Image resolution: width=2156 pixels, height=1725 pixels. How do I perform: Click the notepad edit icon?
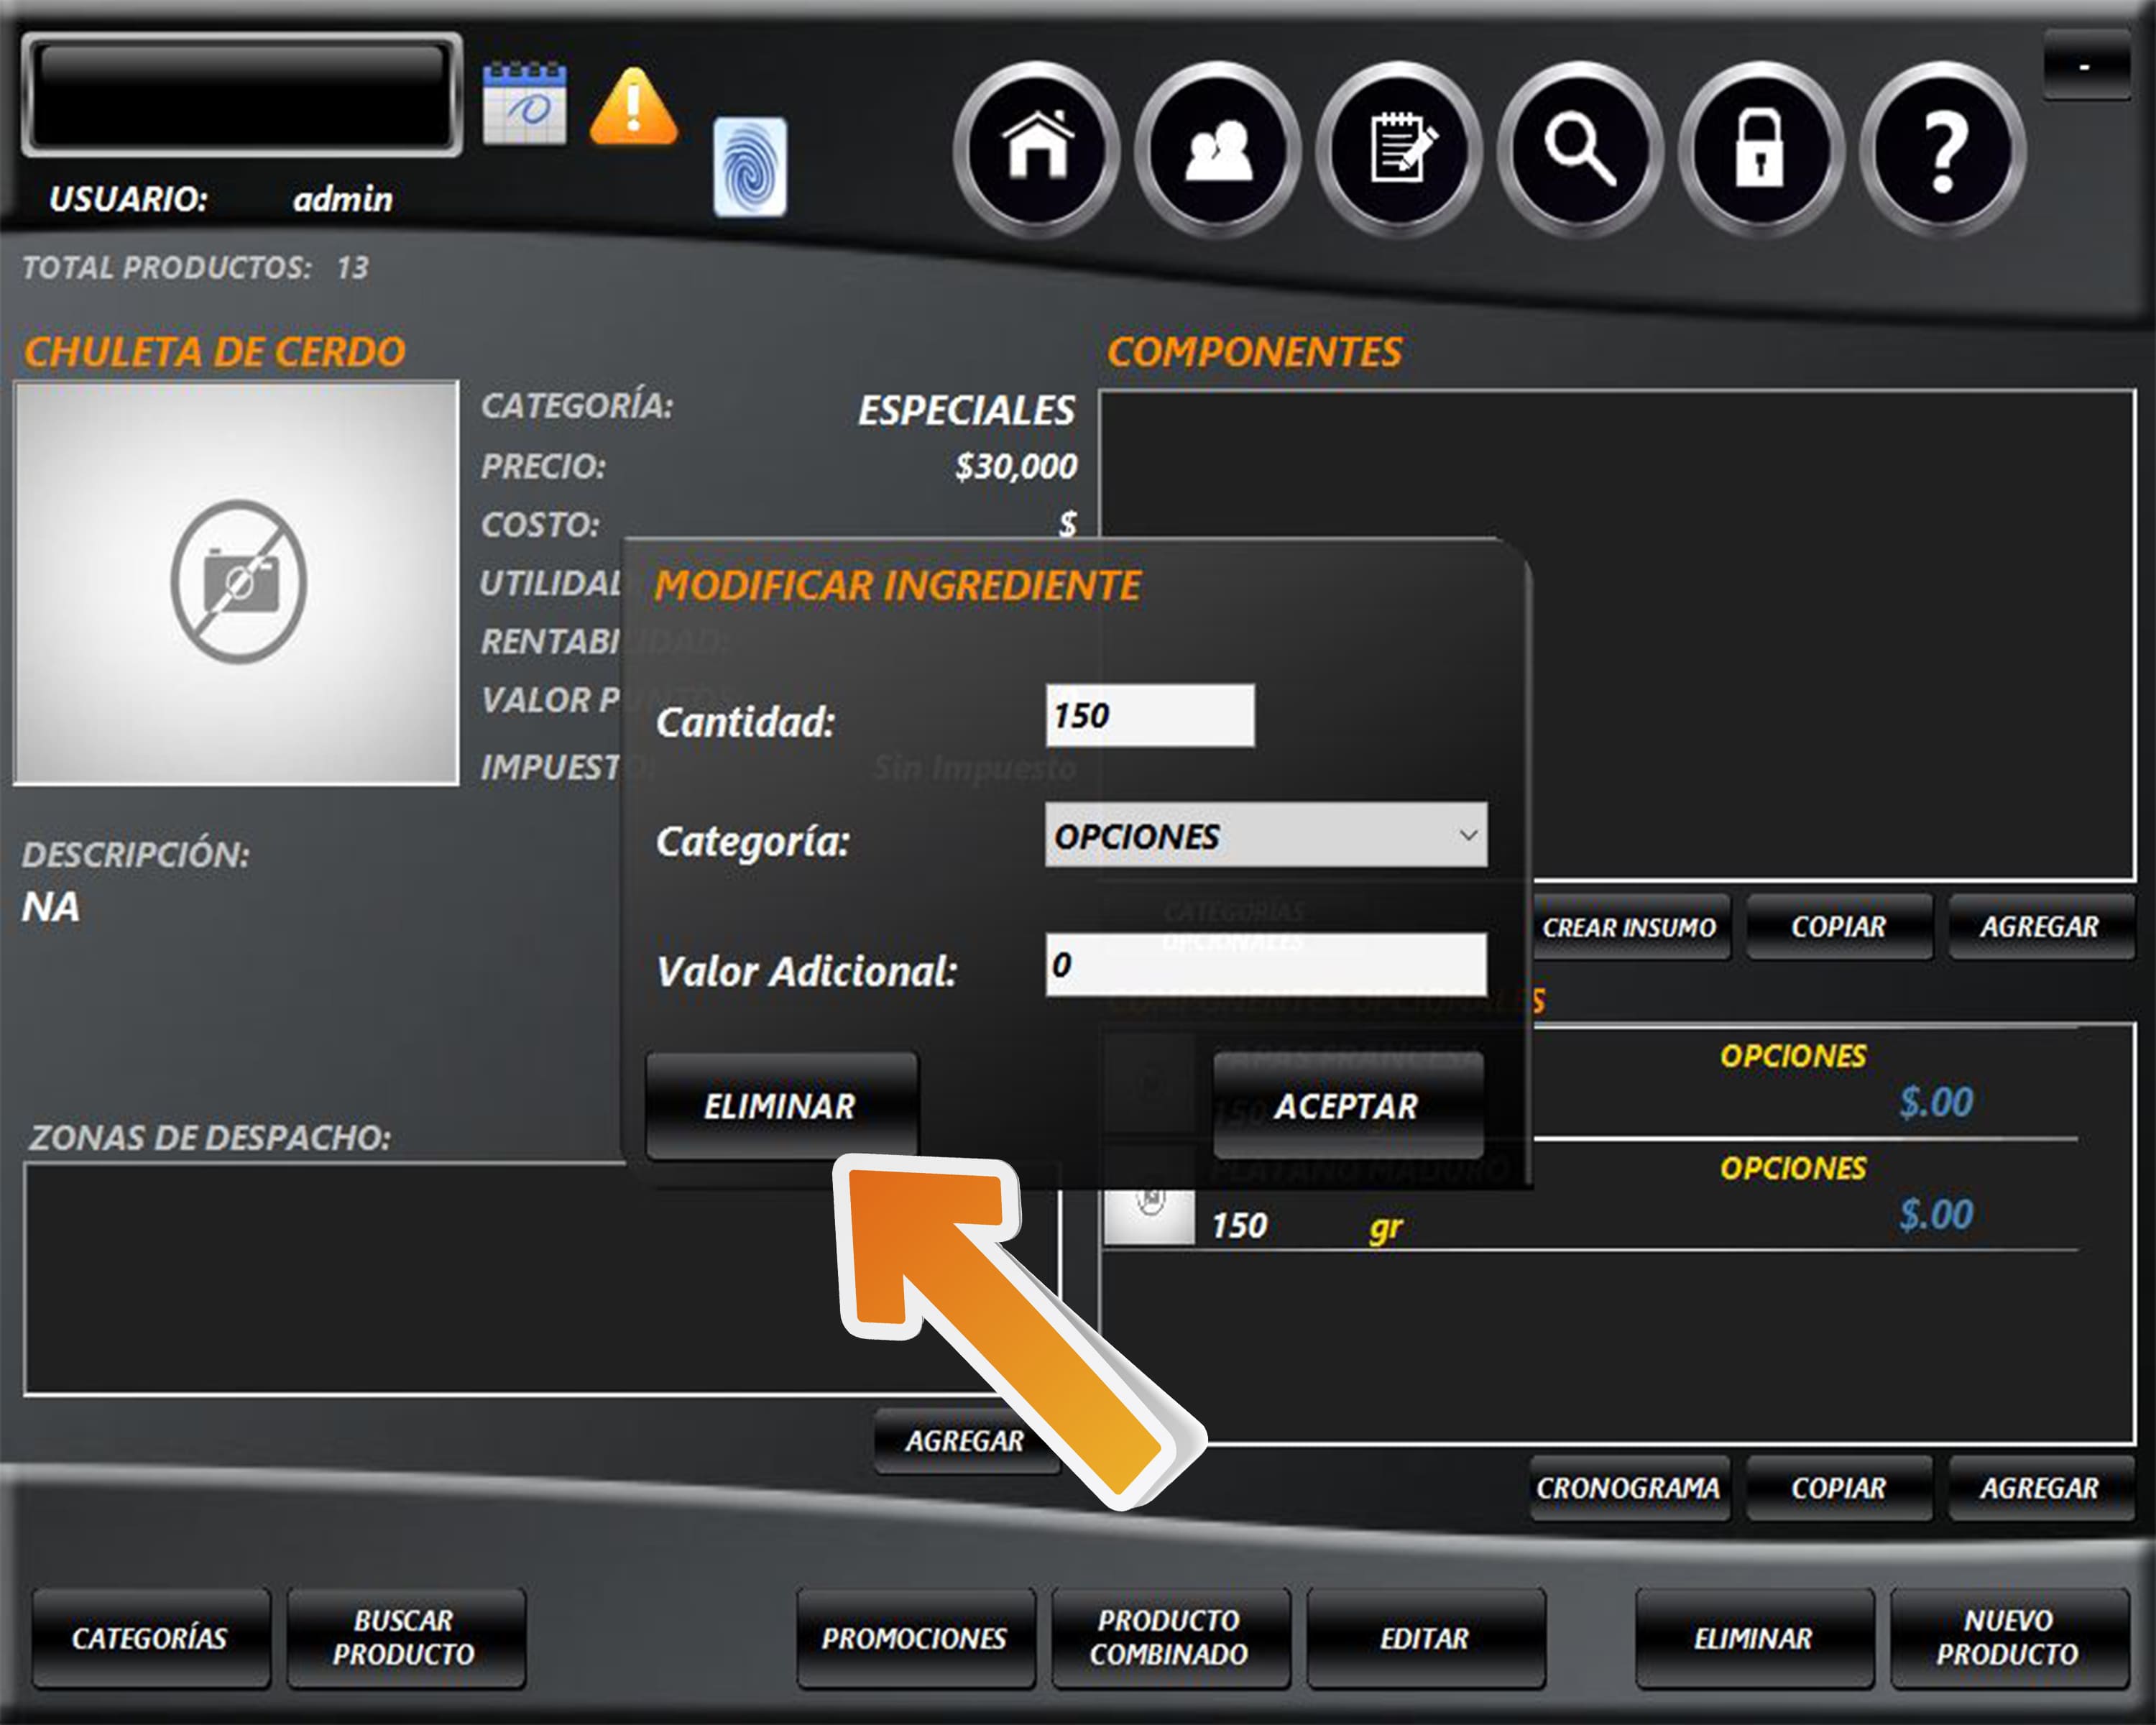(1399, 149)
